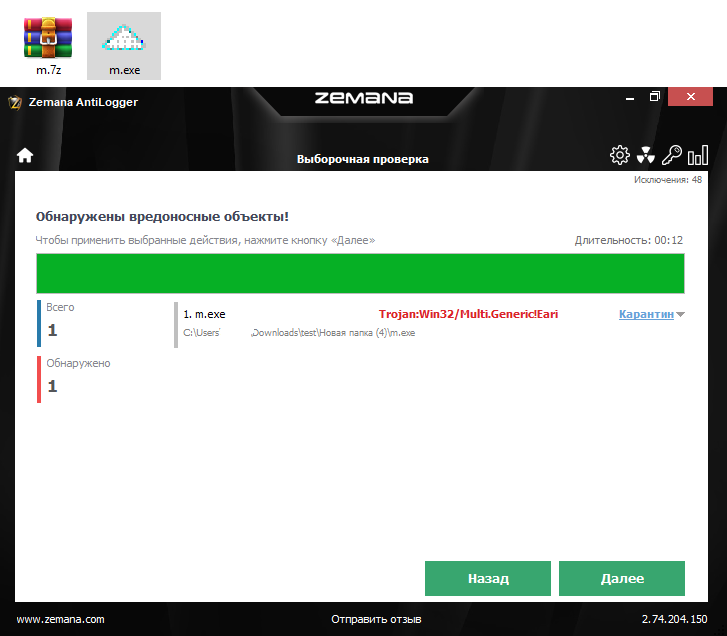
Task: Click the Zemana AntiLogger app logo
Action: (x=15, y=102)
